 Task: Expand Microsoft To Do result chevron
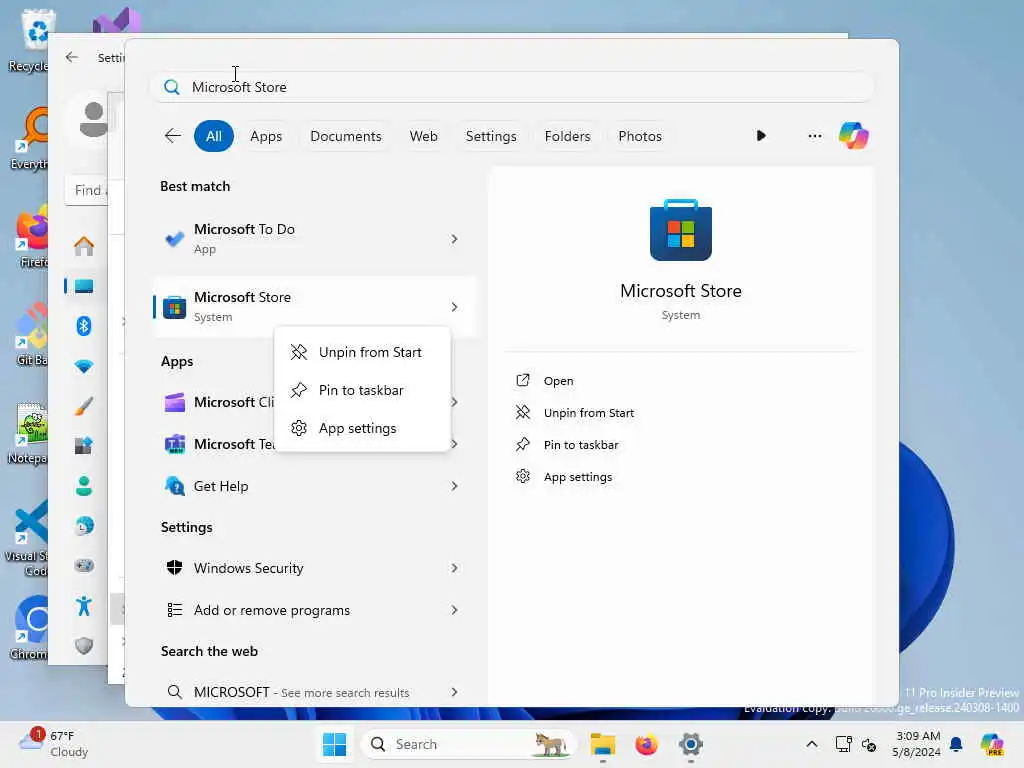[x=455, y=239]
